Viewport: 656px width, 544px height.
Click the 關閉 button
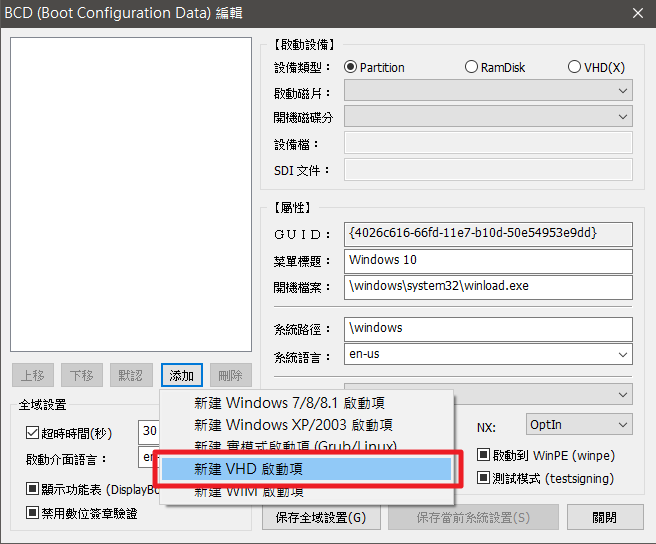pos(604,517)
